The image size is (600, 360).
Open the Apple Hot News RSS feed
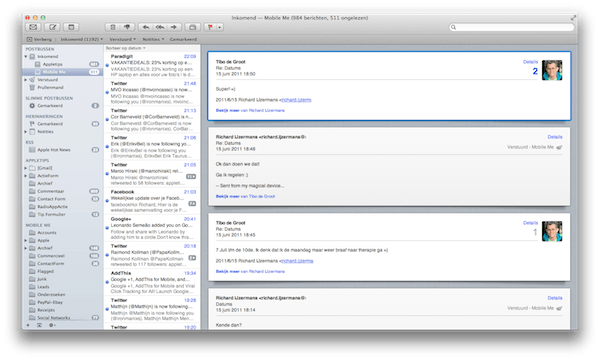[x=54, y=150]
